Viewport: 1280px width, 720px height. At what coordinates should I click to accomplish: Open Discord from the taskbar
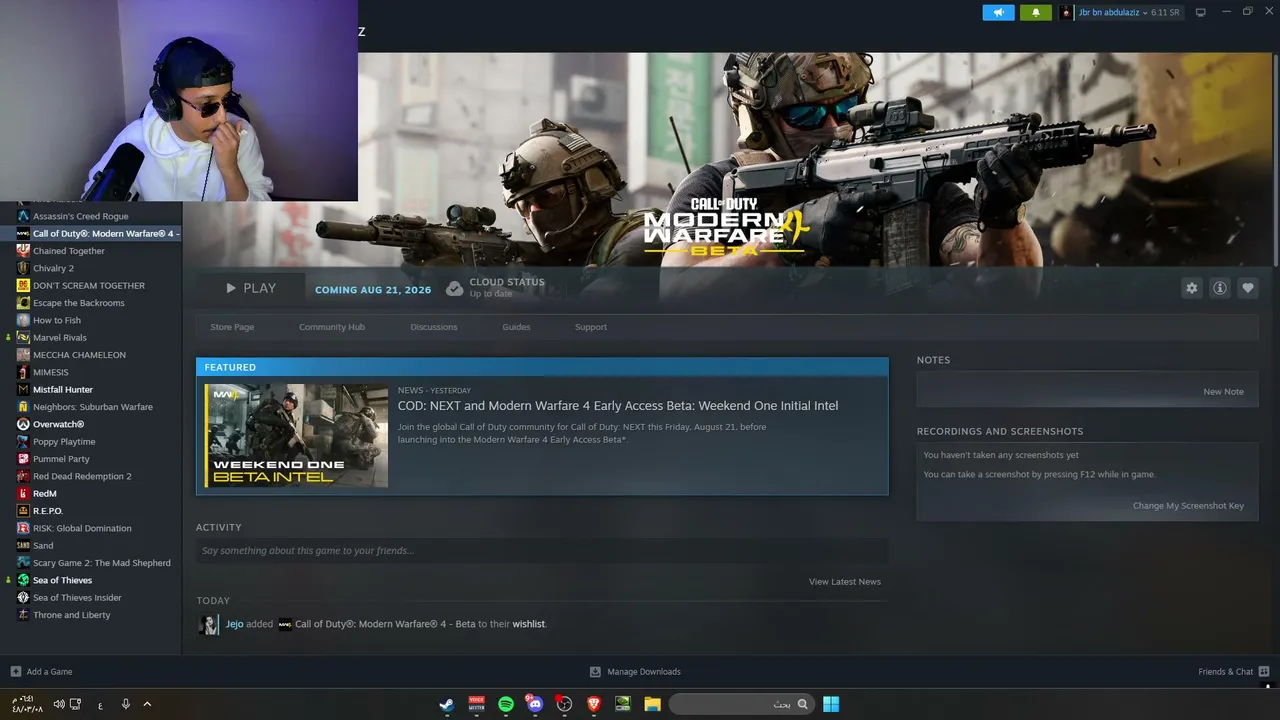[535, 704]
